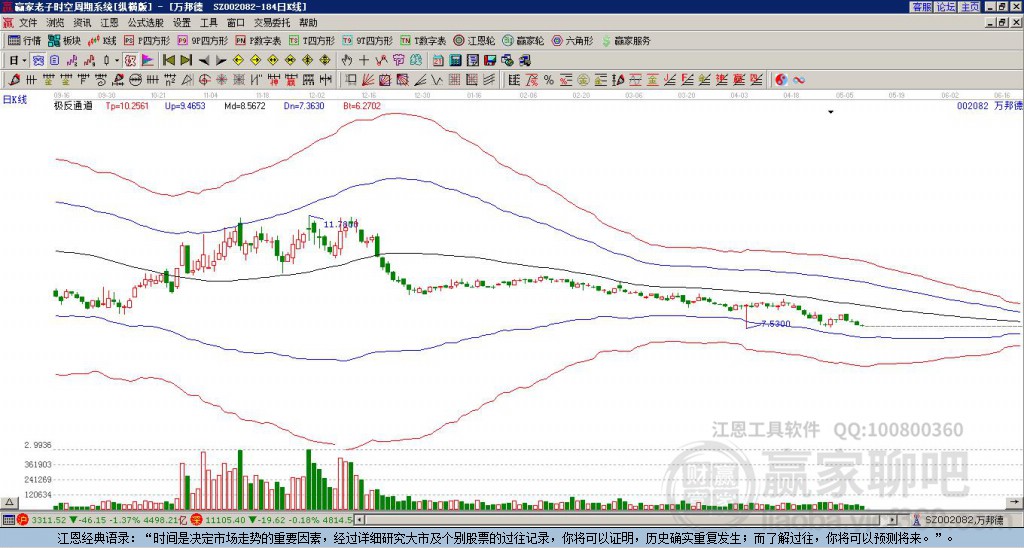Screen dimensions: 1024x548
Task: Expand the candlestick style dropdown arrow
Action: (116, 61)
